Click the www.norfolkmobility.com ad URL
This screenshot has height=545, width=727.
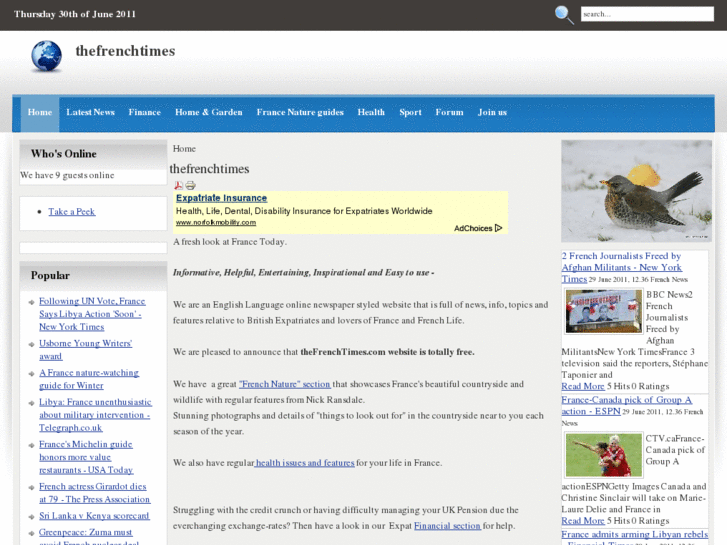(x=216, y=223)
